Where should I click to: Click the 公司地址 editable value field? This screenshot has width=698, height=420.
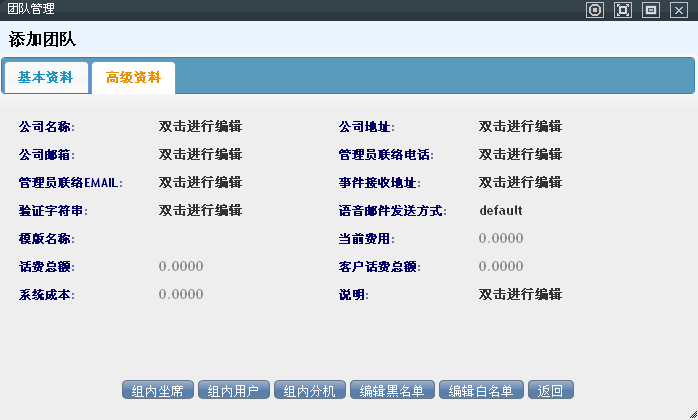[520, 127]
